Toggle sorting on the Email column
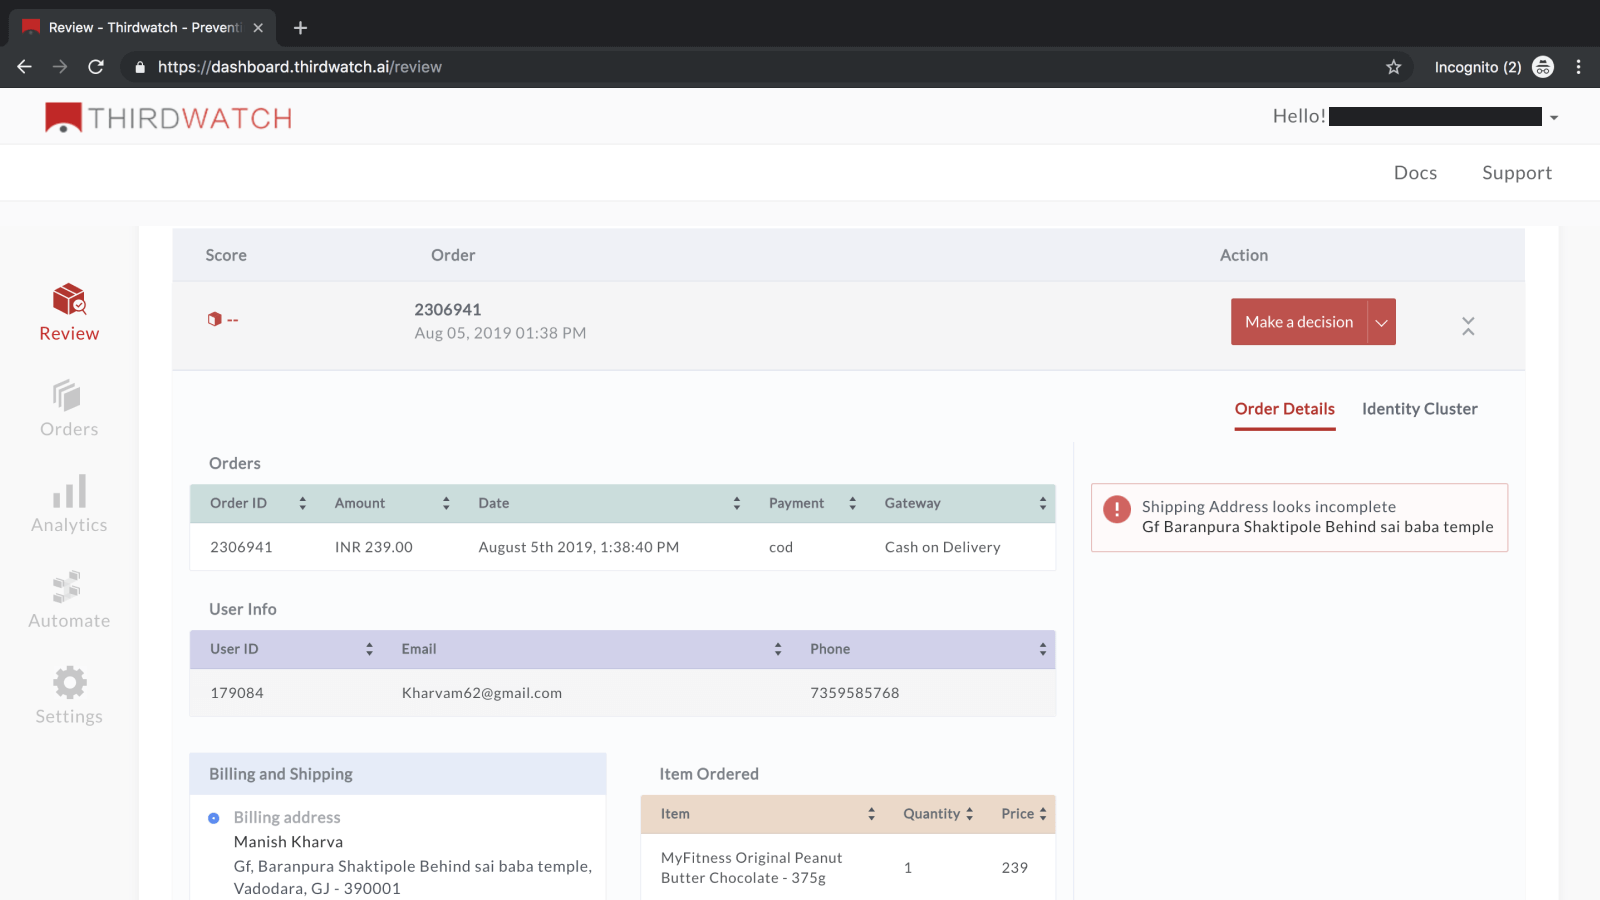Image resolution: width=1600 pixels, height=900 pixels. click(778, 649)
